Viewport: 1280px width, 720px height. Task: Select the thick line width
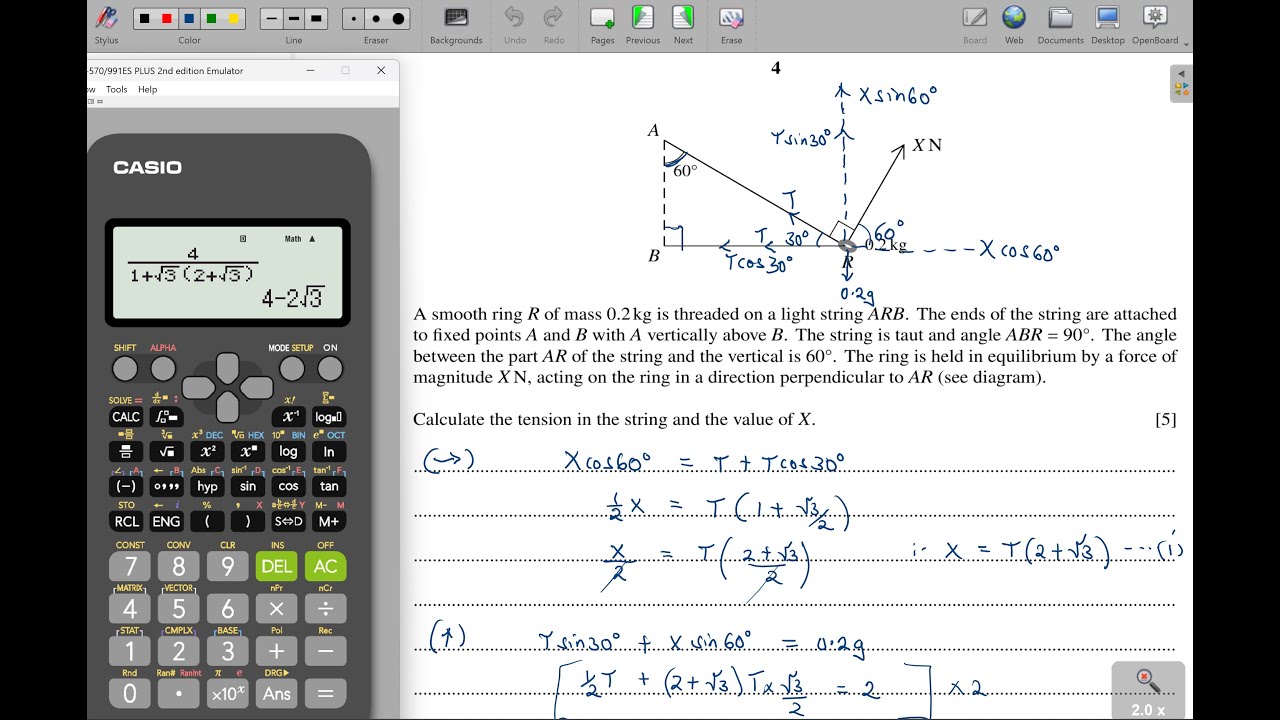(317, 19)
